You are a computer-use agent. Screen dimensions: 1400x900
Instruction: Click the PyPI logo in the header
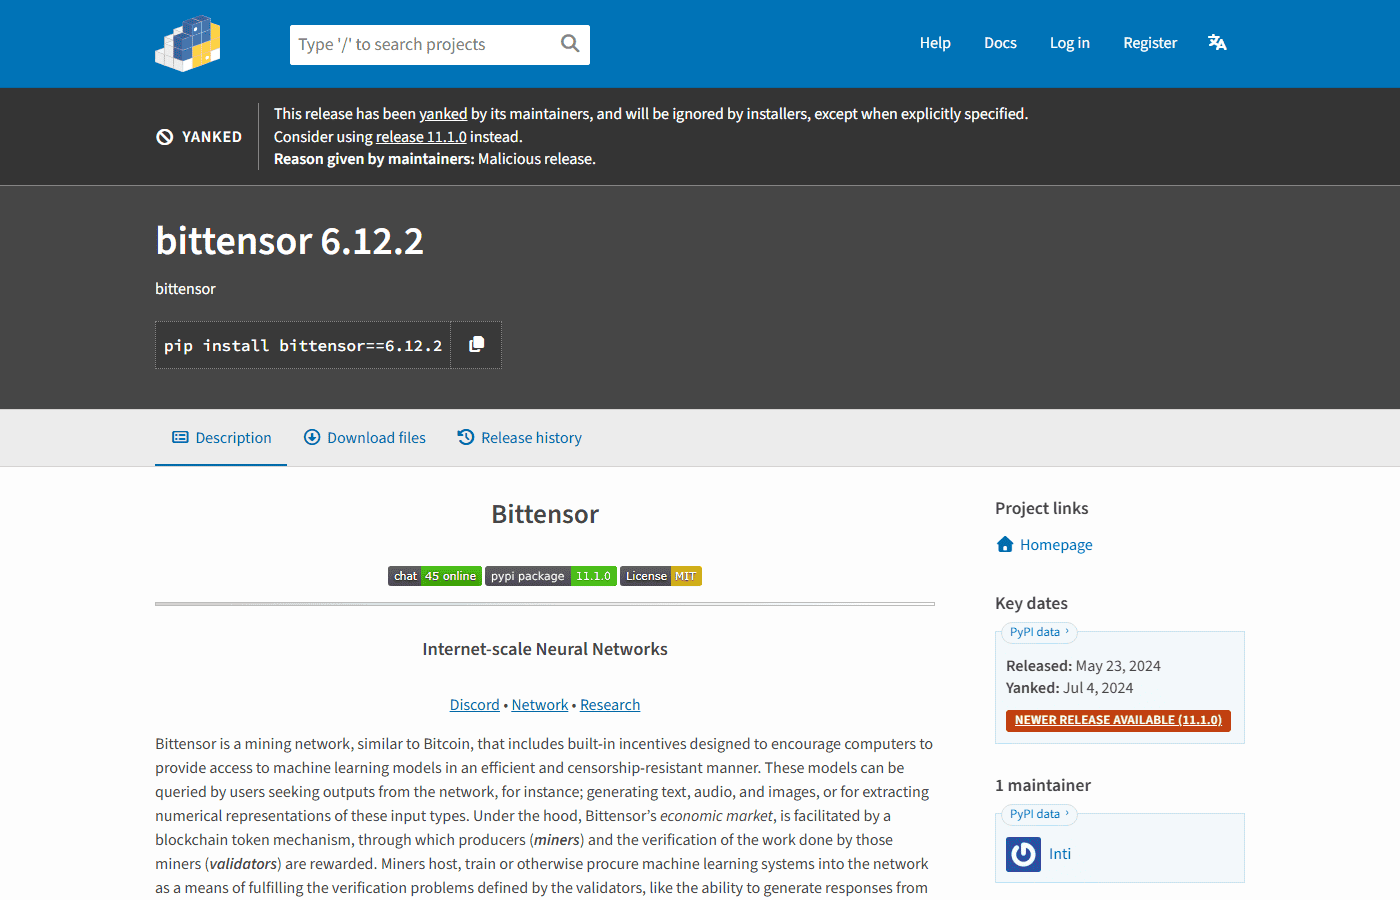coord(188,43)
